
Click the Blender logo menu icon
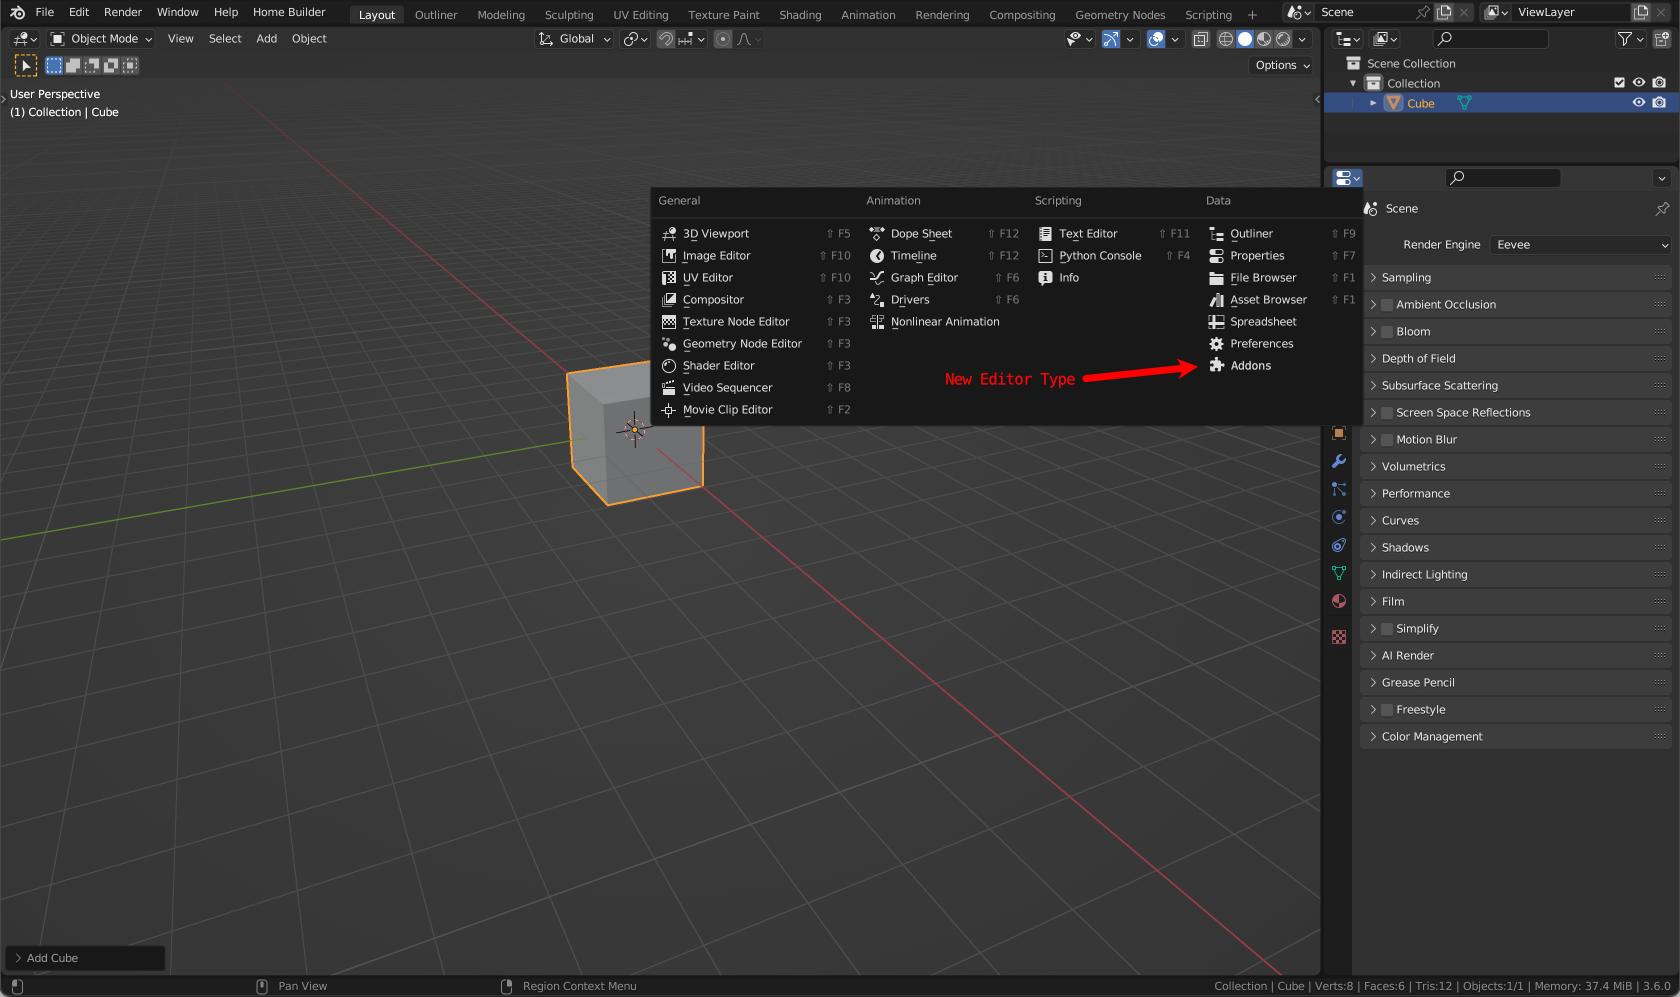pyautogui.click(x=17, y=12)
